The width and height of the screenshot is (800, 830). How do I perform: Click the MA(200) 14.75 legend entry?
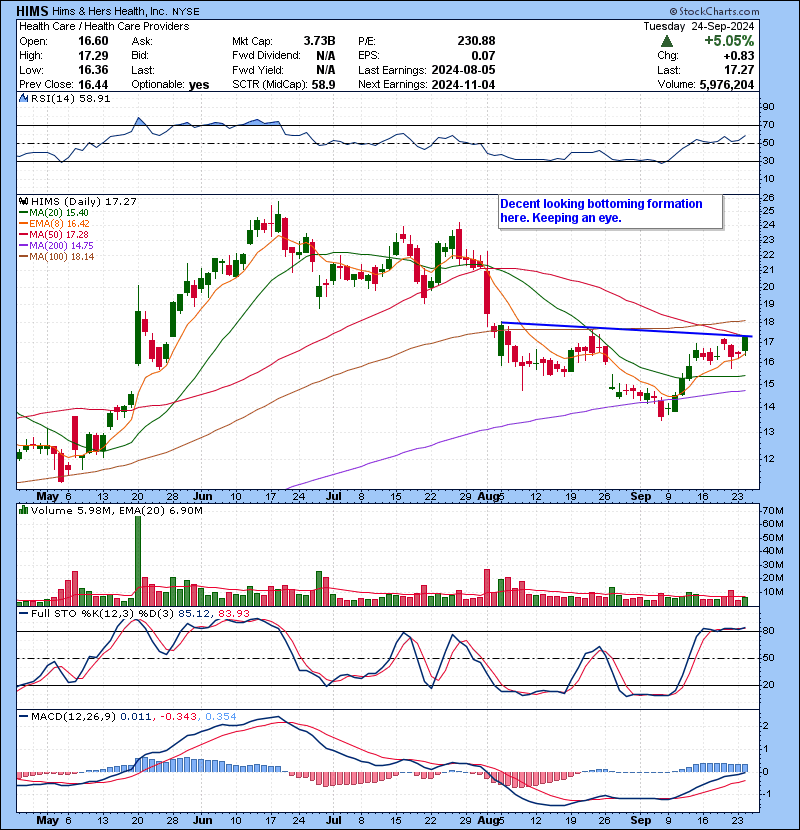tap(56, 246)
